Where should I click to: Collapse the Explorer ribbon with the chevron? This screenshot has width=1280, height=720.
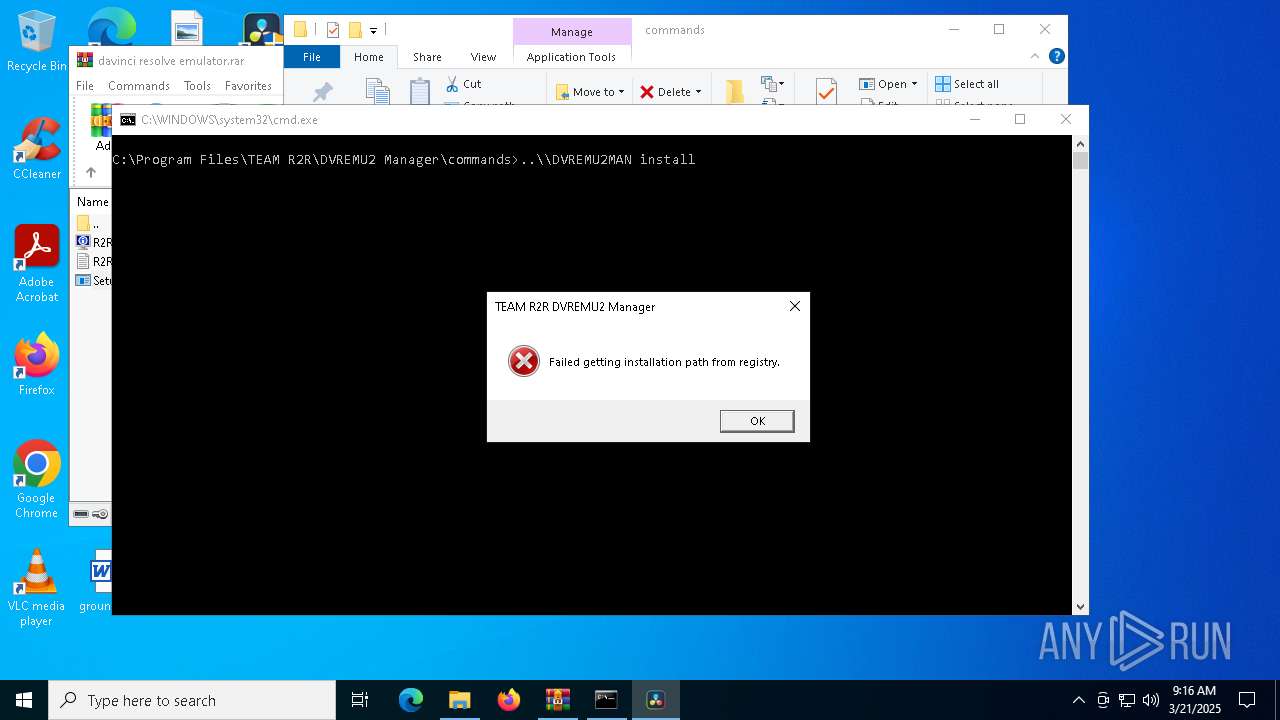pyautogui.click(x=1036, y=57)
